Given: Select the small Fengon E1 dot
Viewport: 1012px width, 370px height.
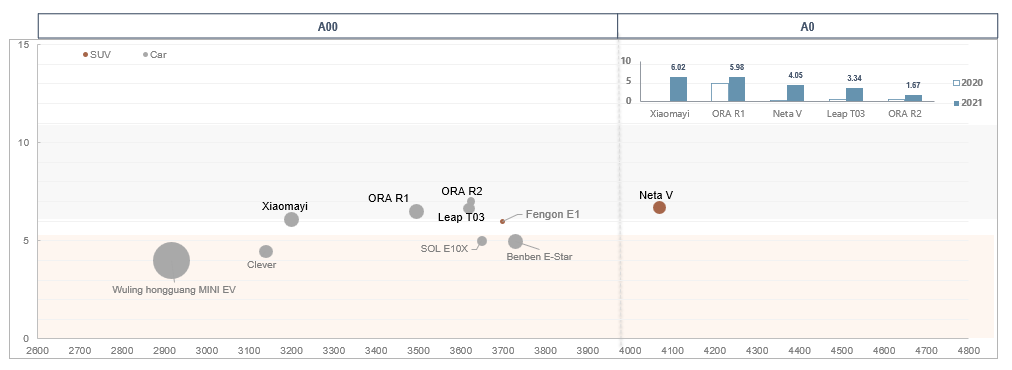Looking at the screenshot, I should pos(502,221).
